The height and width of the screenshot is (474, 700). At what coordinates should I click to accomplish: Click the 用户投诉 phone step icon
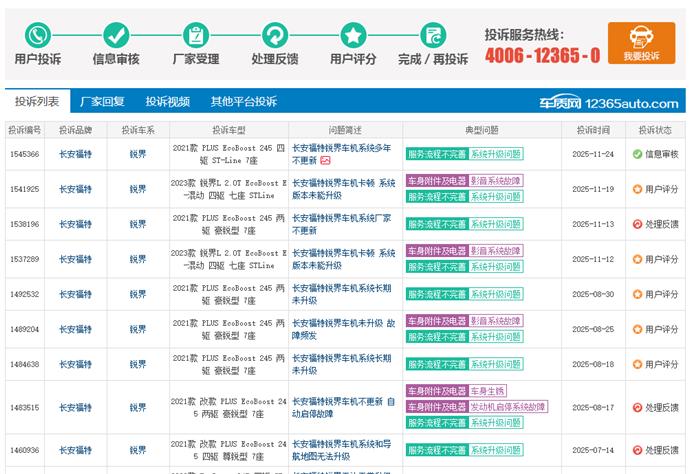tap(38, 35)
